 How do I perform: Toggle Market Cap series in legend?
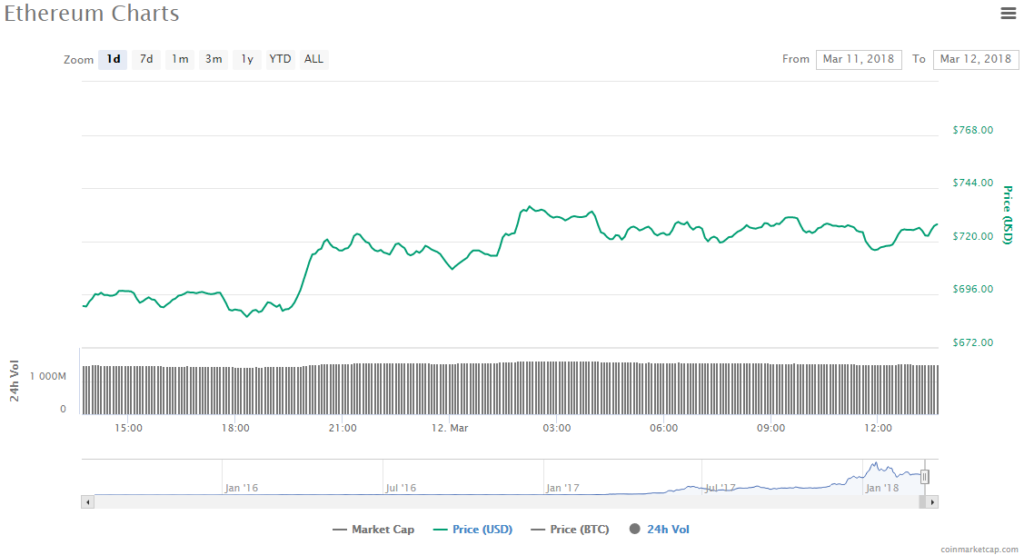tap(373, 529)
